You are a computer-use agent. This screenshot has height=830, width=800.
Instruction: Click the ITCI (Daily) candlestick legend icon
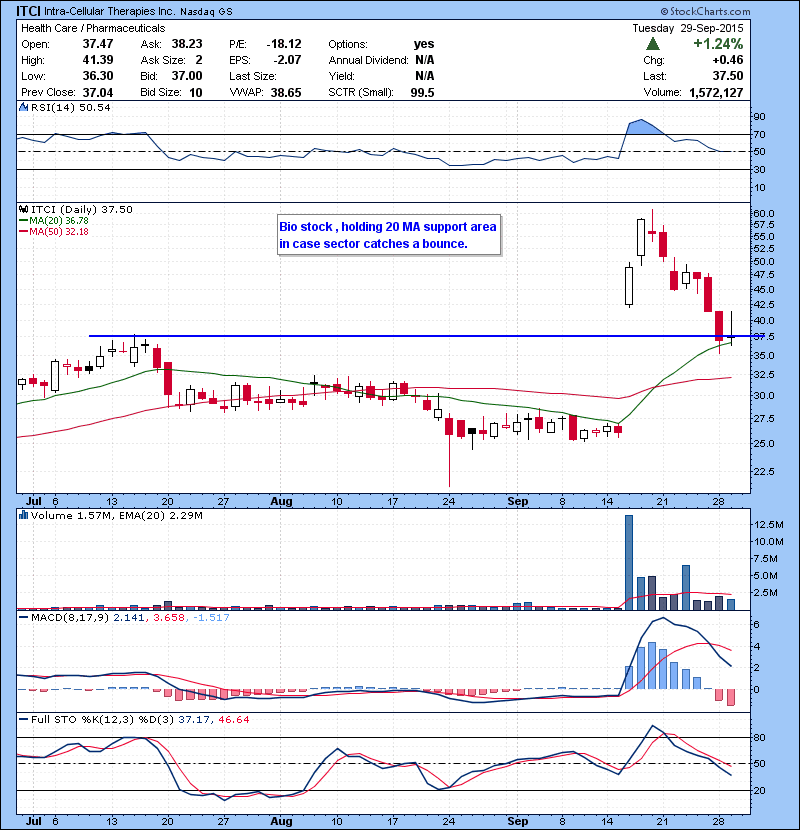[x=23, y=209]
